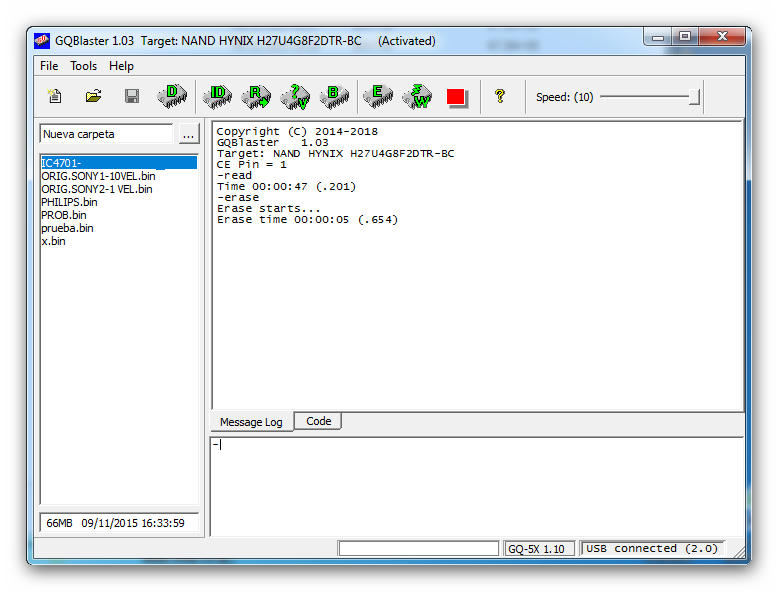Select PHILIPS.bin in the file list
779x592 pixels.
(x=70, y=202)
